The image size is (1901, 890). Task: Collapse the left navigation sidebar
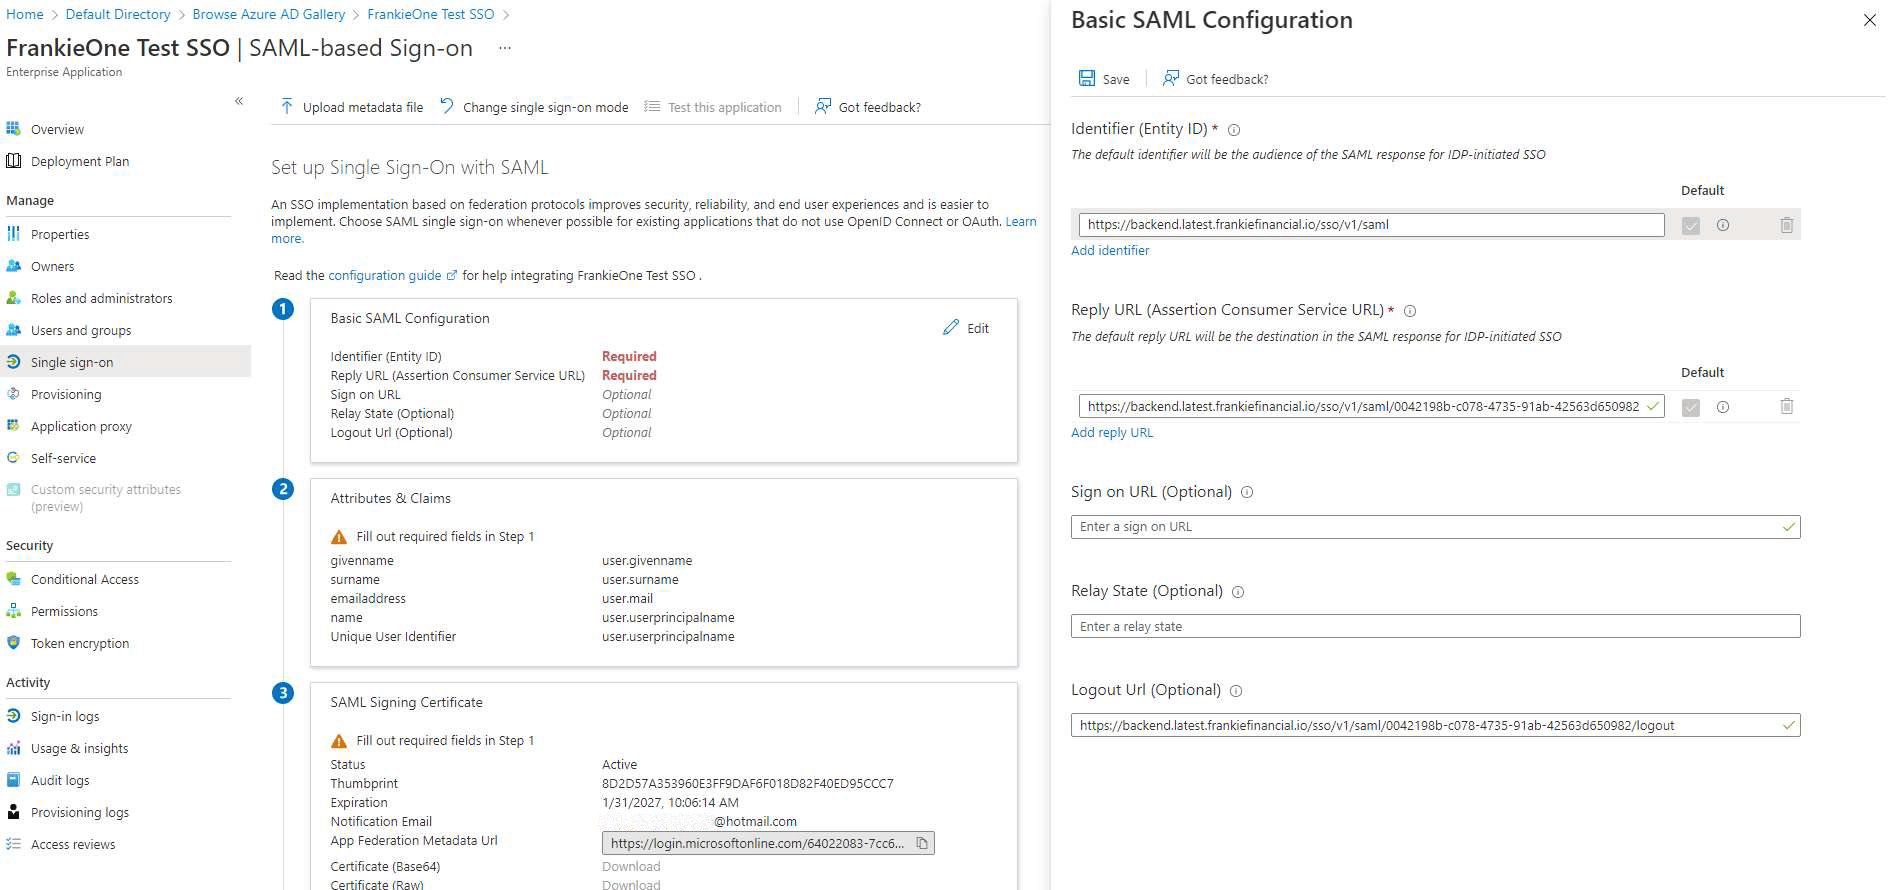[x=239, y=101]
